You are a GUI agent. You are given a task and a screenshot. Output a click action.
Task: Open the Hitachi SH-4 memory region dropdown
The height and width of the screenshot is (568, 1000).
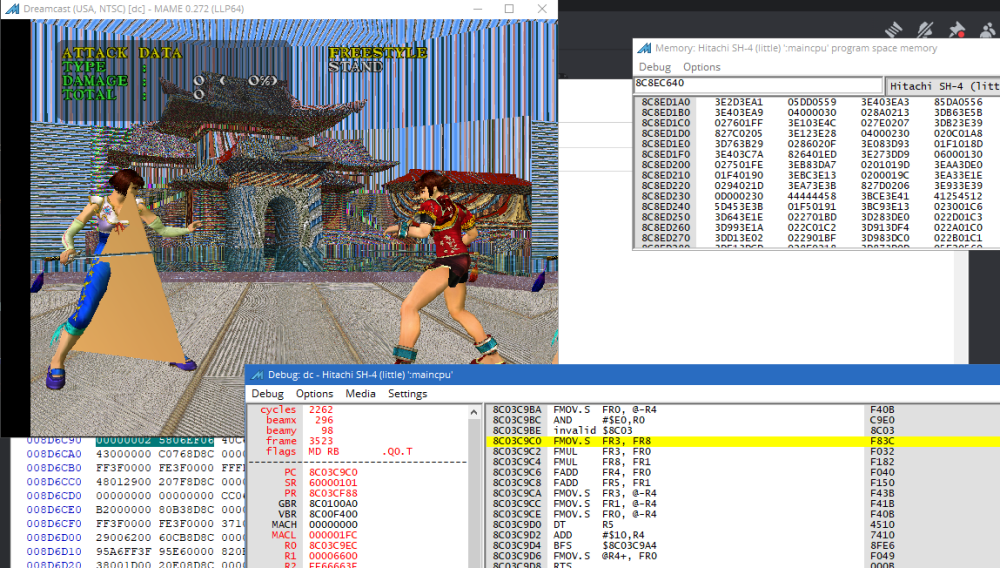pyautogui.click(x=942, y=86)
